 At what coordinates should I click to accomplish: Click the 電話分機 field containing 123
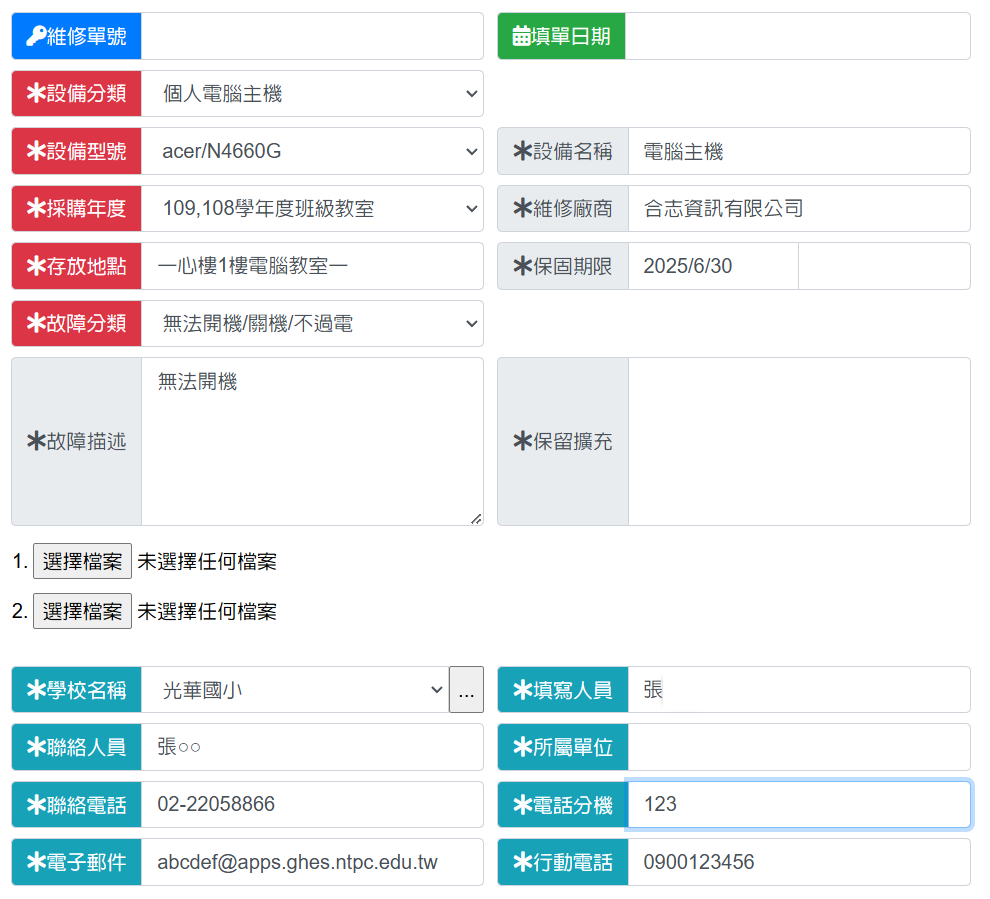click(x=800, y=803)
